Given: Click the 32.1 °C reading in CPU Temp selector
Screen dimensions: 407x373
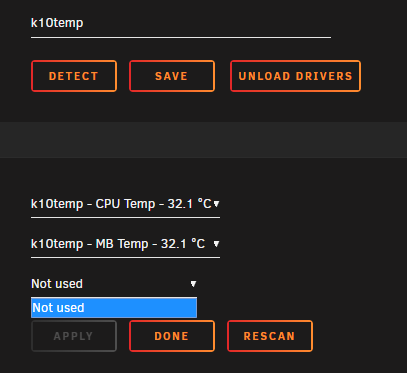Looking at the screenshot, I should pyautogui.click(x=189, y=204).
